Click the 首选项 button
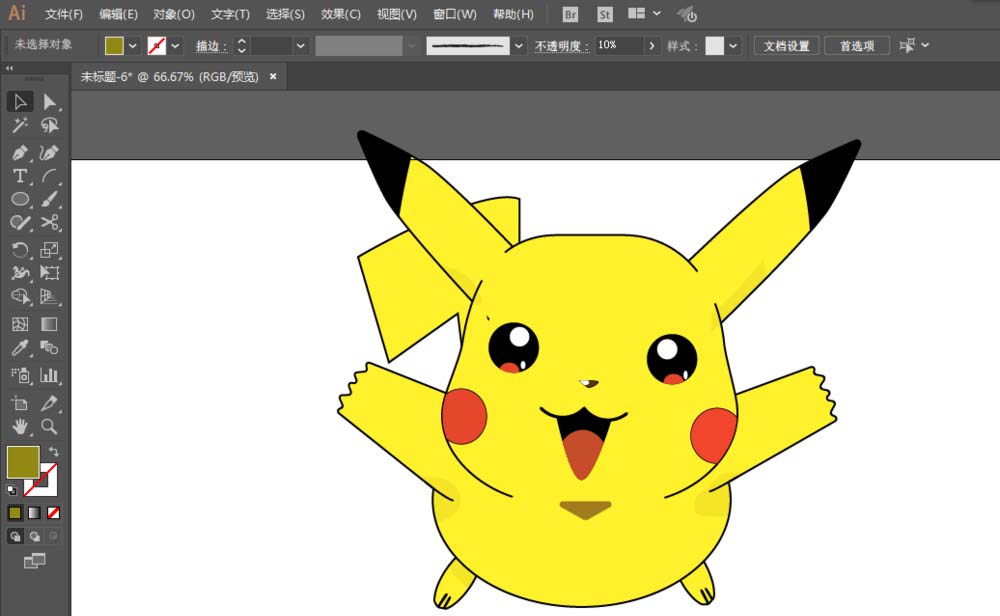The height and width of the screenshot is (616, 1000). pos(857,46)
